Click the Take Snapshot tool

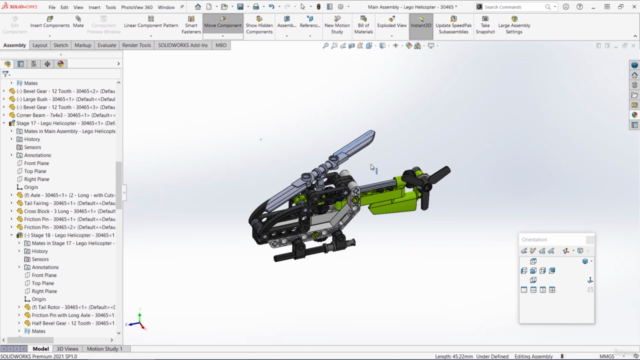click(485, 25)
